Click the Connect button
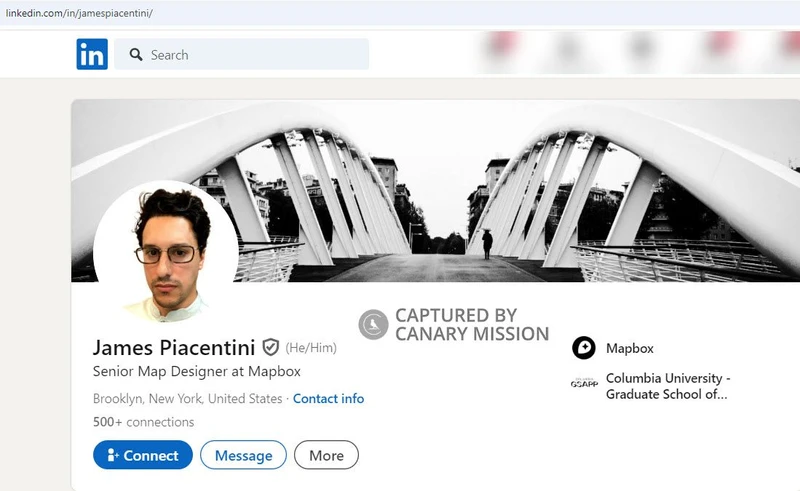Image resolution: width=800 pixels, height=491 pixels. [143, 455]
